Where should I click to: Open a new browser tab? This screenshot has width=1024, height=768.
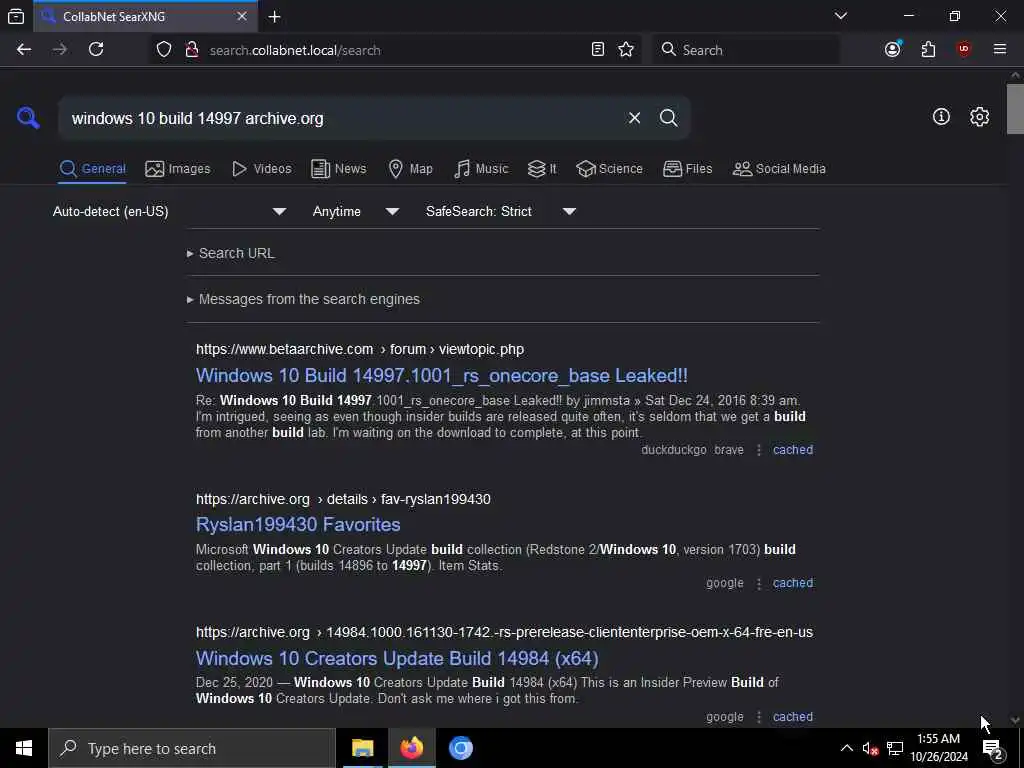click(x=274, y=17)
